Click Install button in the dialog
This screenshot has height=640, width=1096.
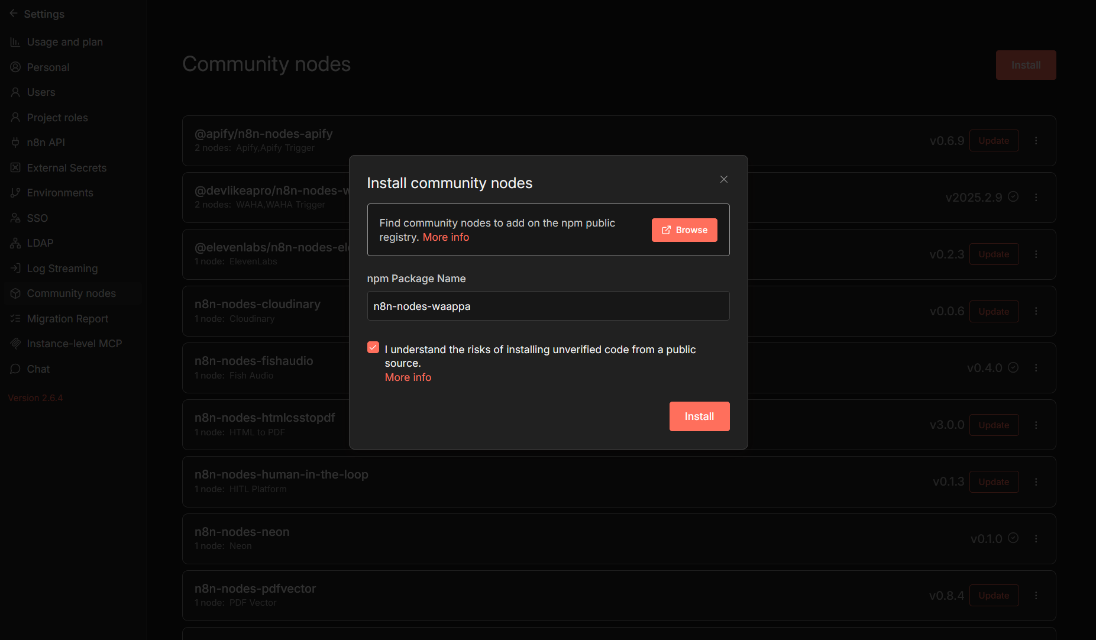tap(699, 416)
